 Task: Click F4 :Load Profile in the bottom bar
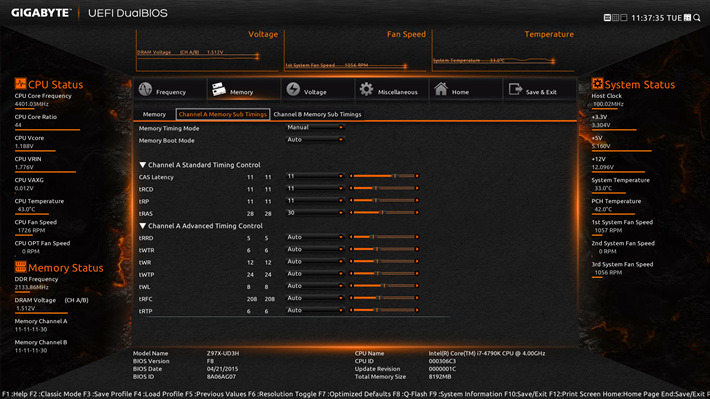click(158, 394)
